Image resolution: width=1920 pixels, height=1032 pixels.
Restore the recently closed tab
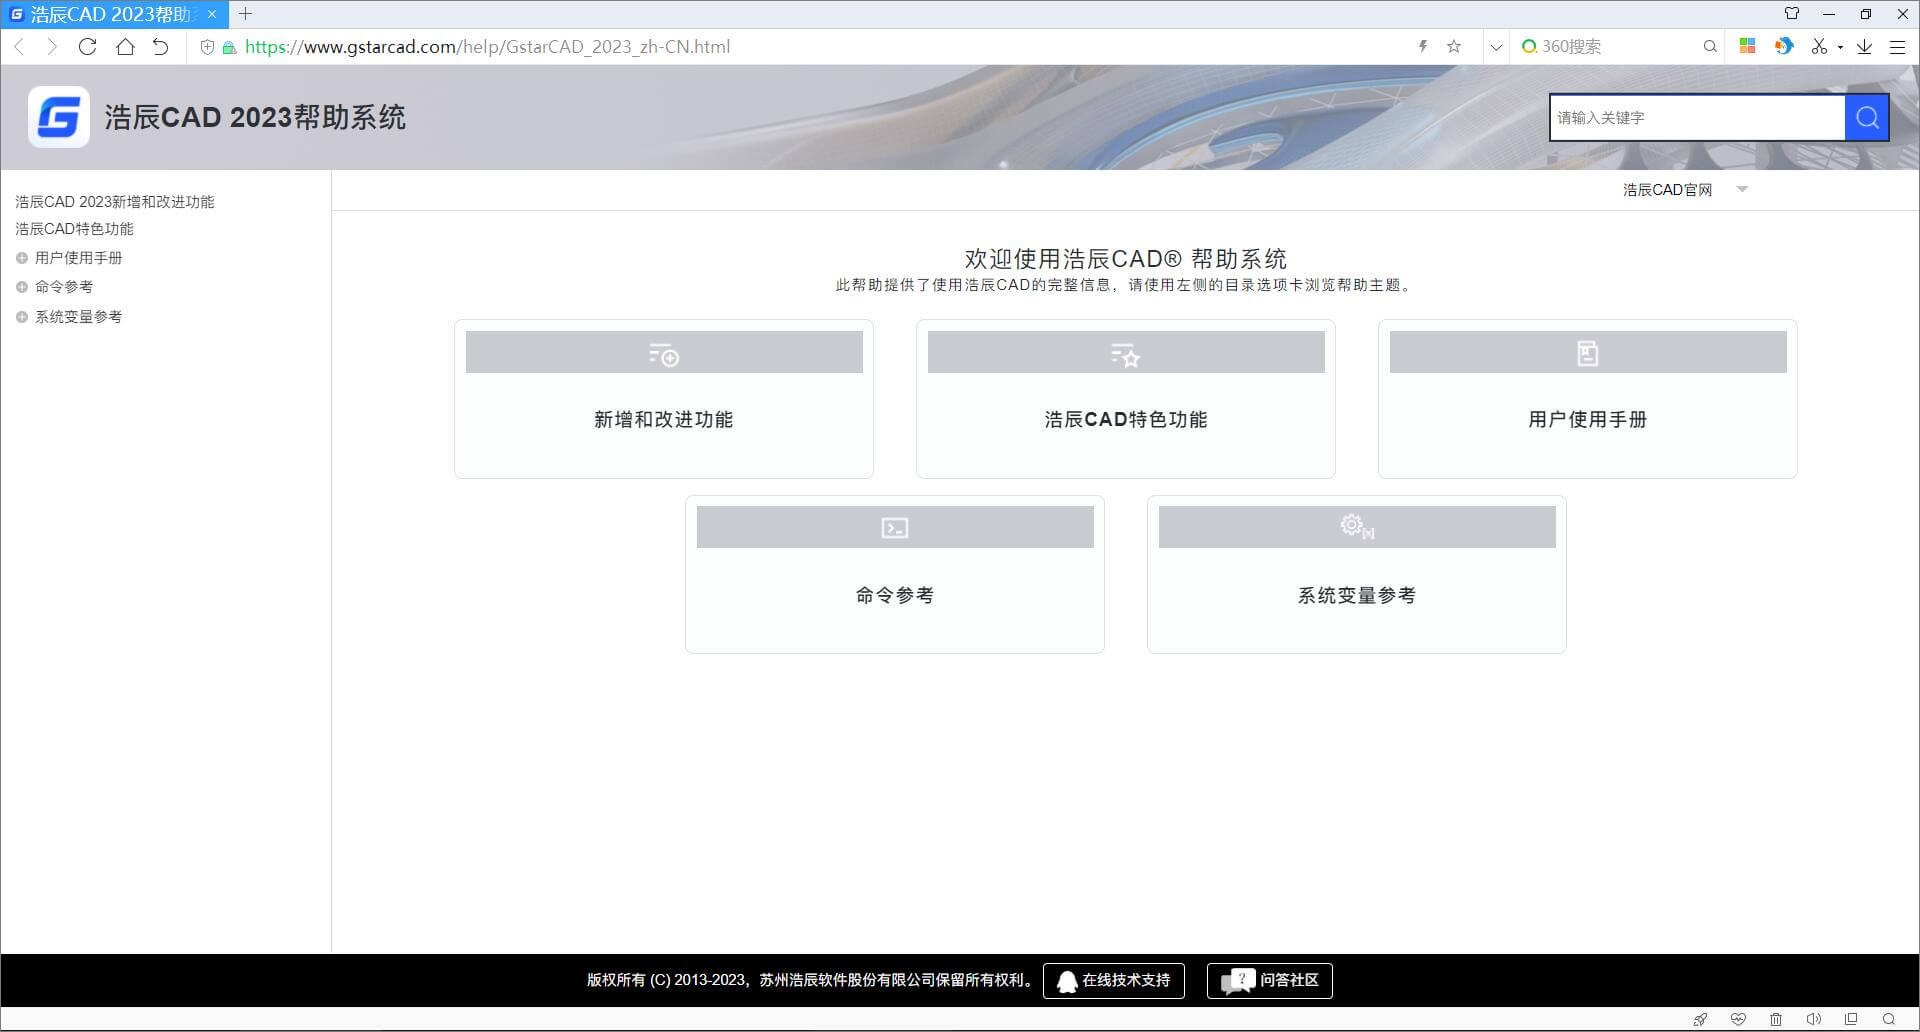160,47
